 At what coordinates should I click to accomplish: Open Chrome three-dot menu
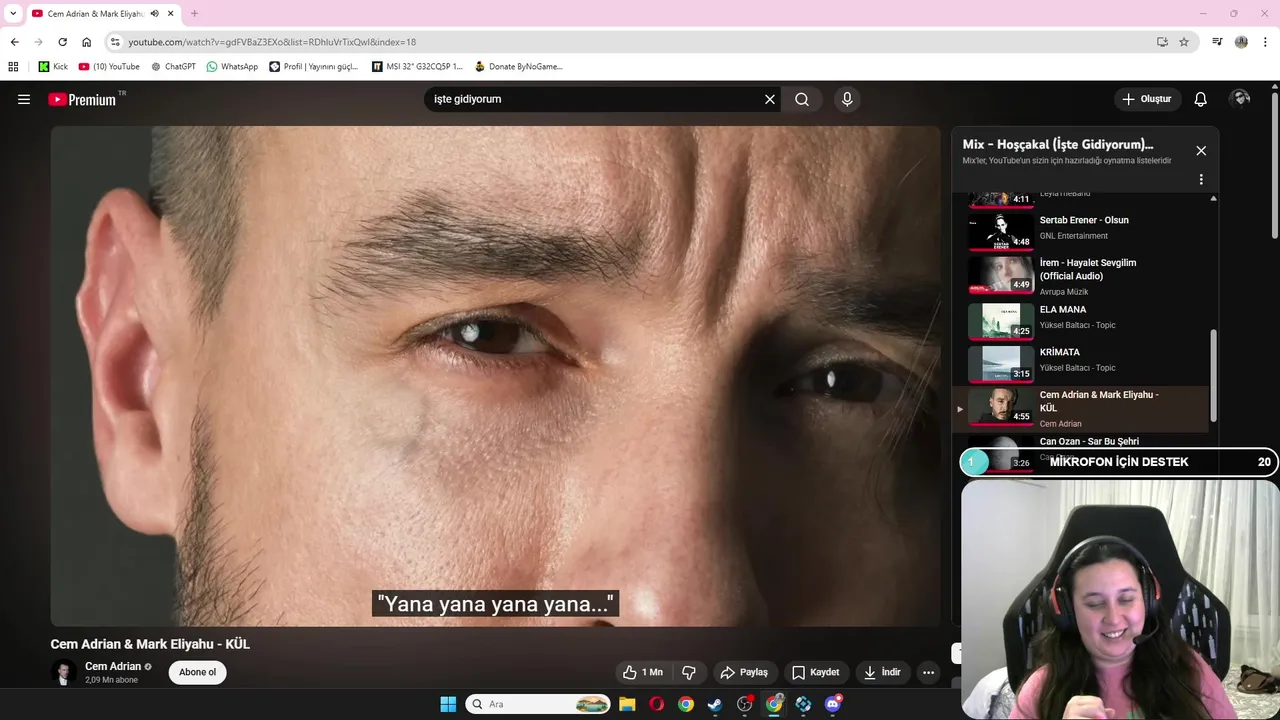[x=1265, y=42]
